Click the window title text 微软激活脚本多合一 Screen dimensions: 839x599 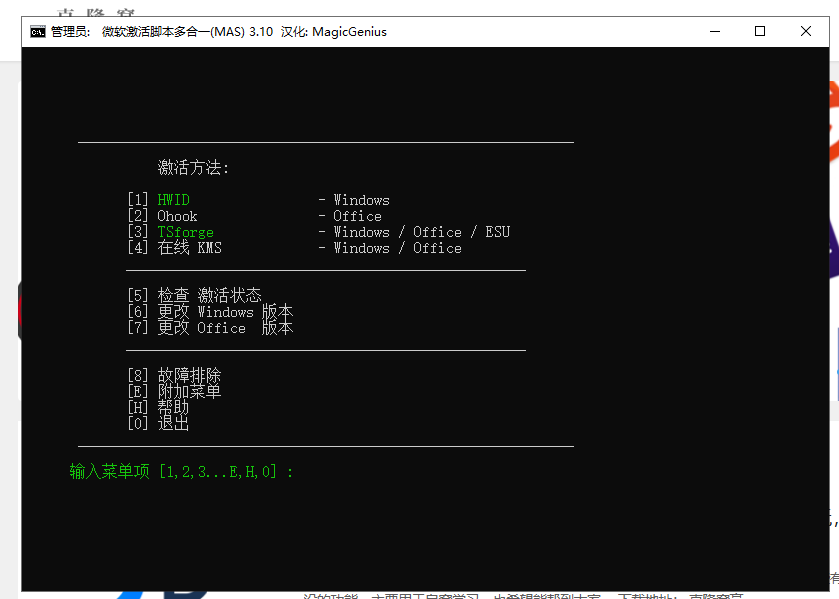158,31
